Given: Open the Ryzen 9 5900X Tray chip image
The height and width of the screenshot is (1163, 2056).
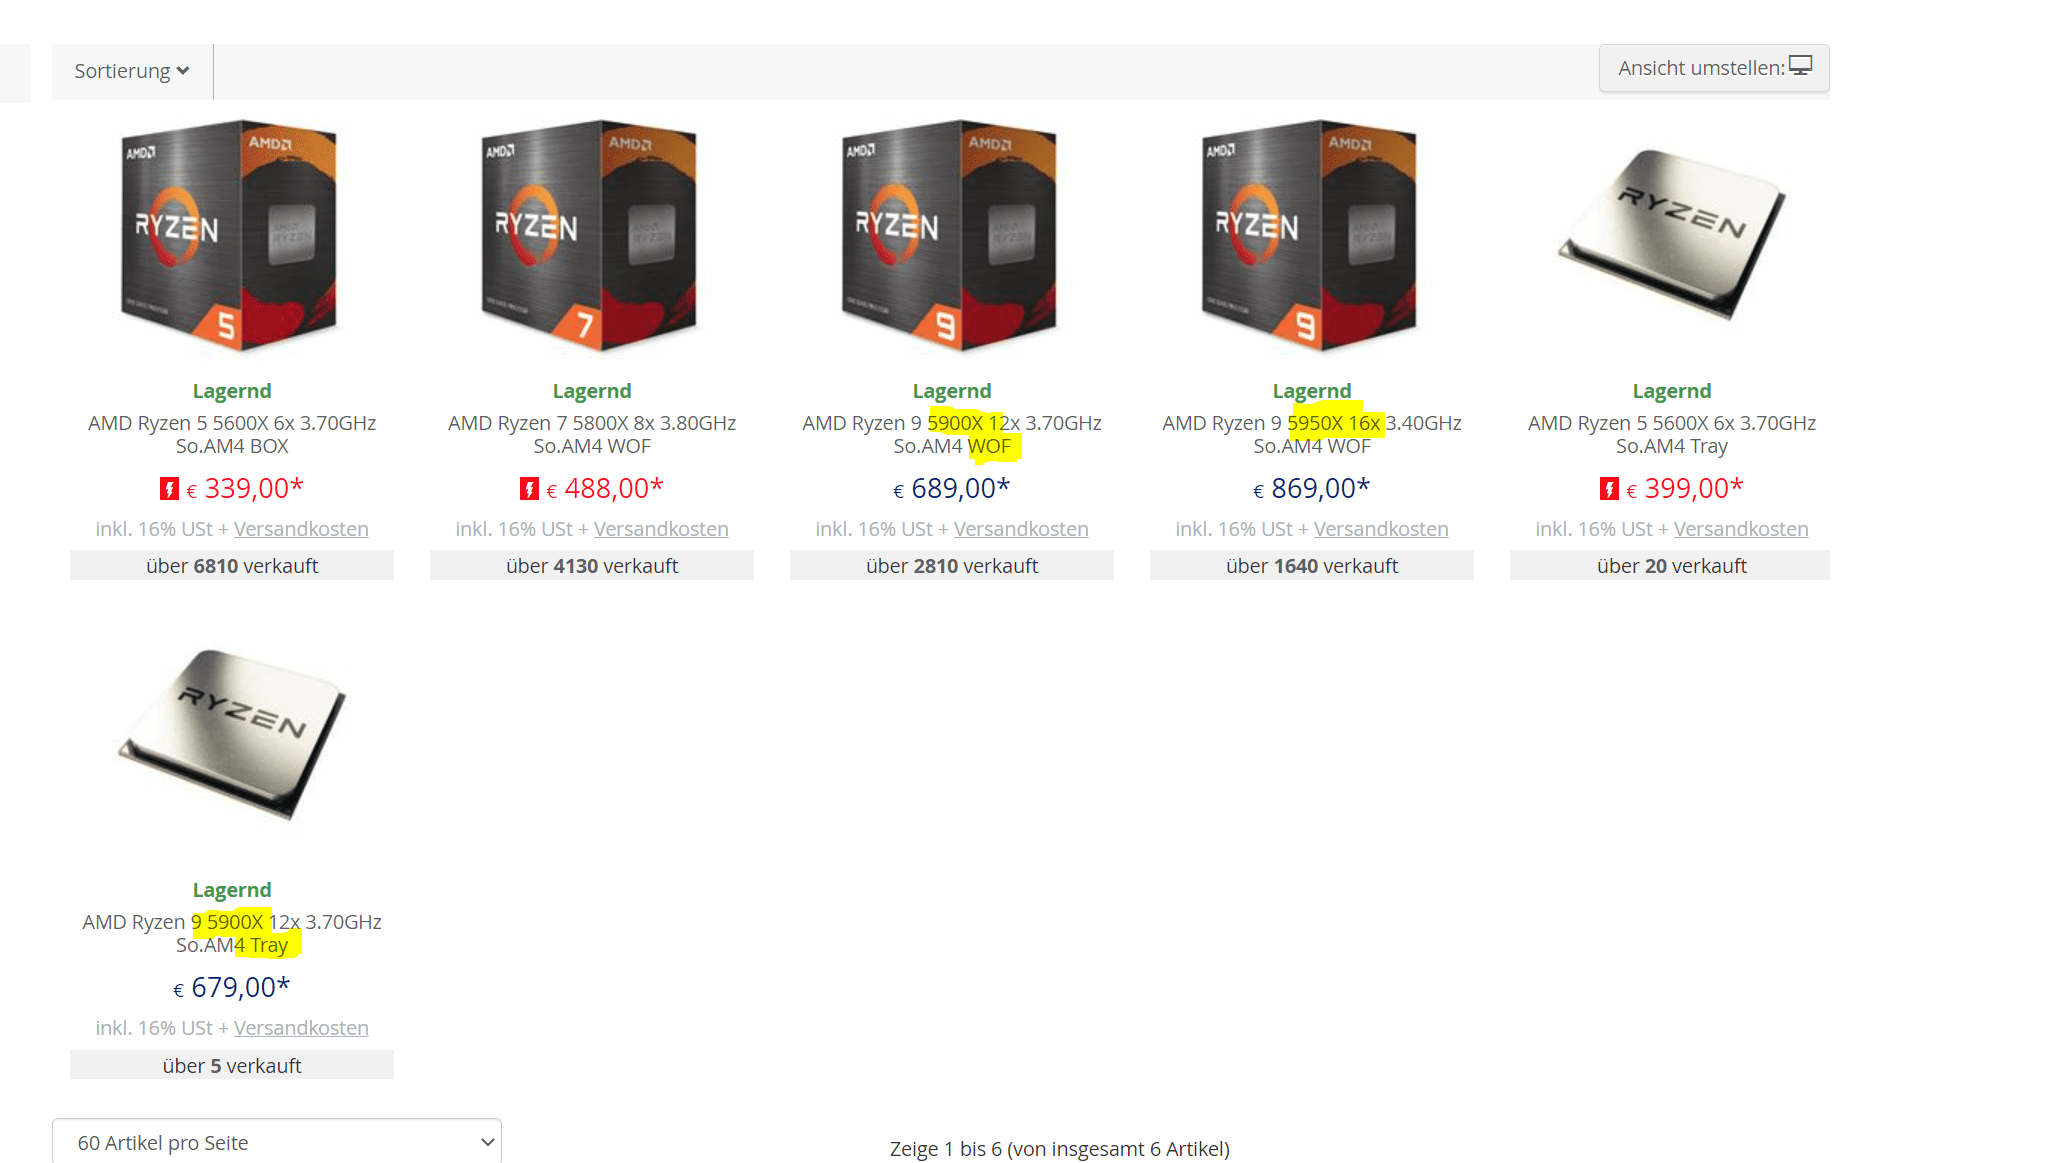Looking at the screenshot, I should point(232,734).
